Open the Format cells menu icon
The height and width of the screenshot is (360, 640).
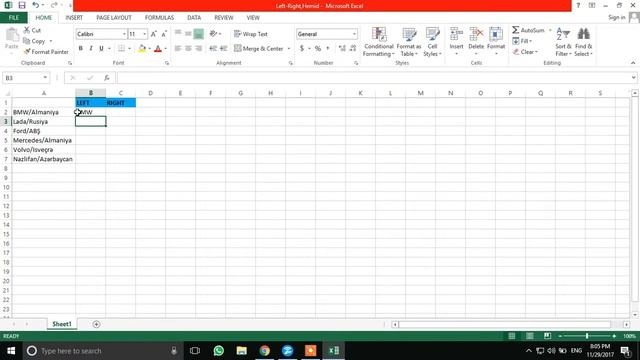coord(496,34)
